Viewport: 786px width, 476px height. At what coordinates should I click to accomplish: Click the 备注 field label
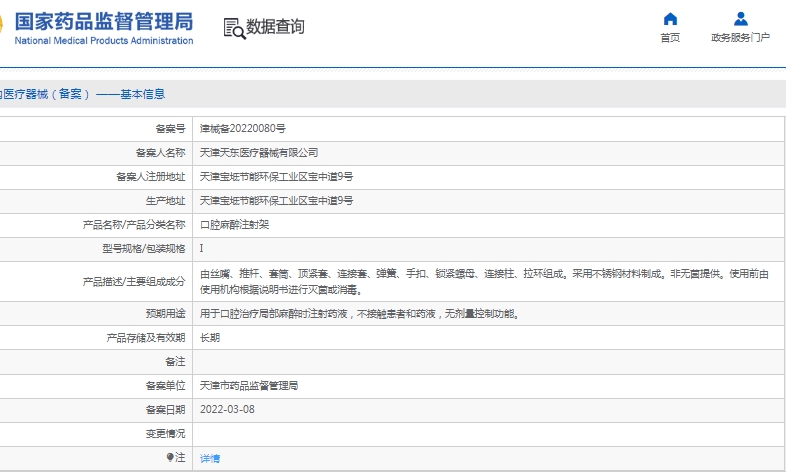[x=175, y=362]
